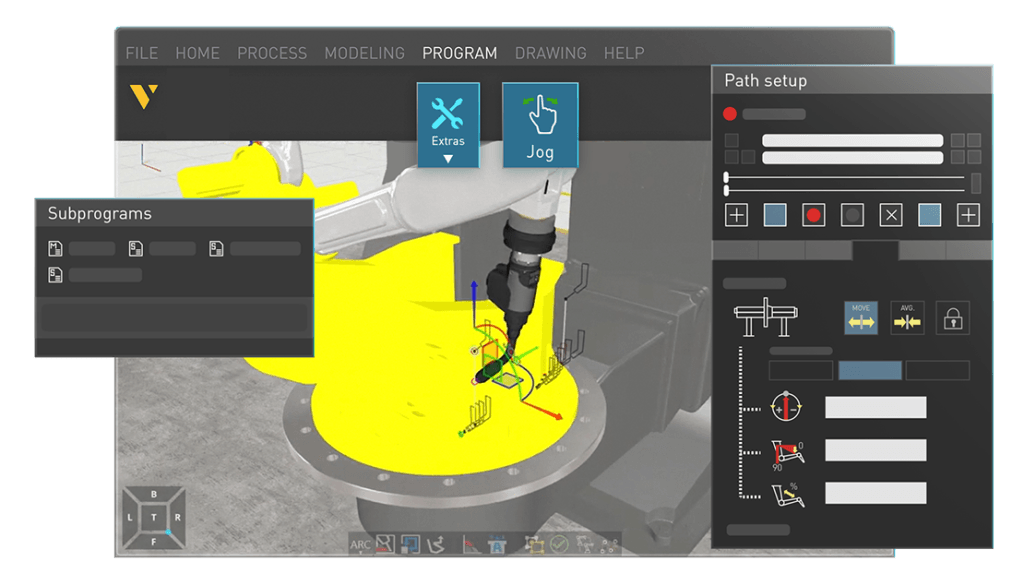Click the gantry frame icon in Path setup
This screenshot has width=1024, height=586.
765,317
